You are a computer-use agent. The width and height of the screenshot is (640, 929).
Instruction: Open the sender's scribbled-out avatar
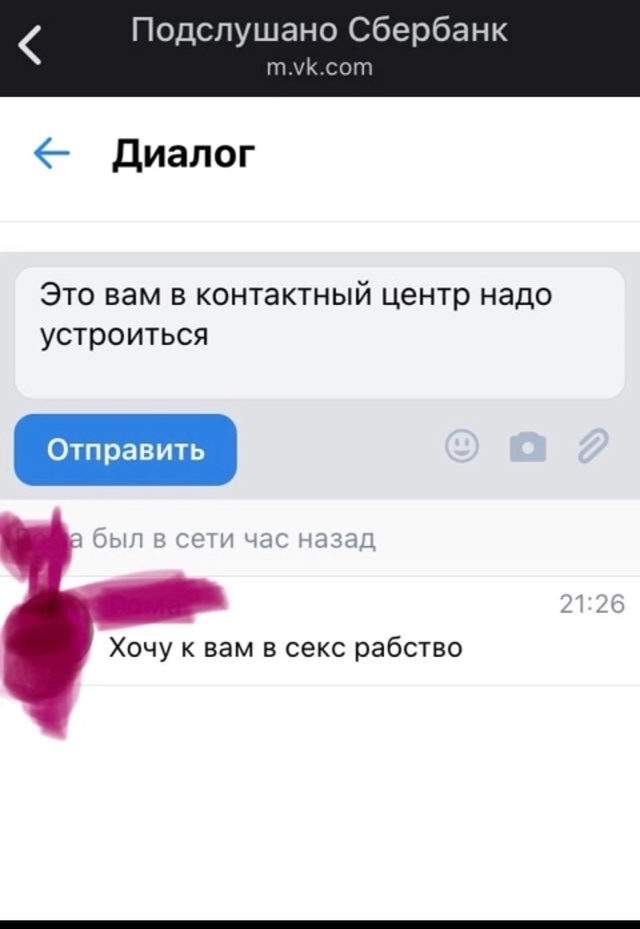coord(47,631)
